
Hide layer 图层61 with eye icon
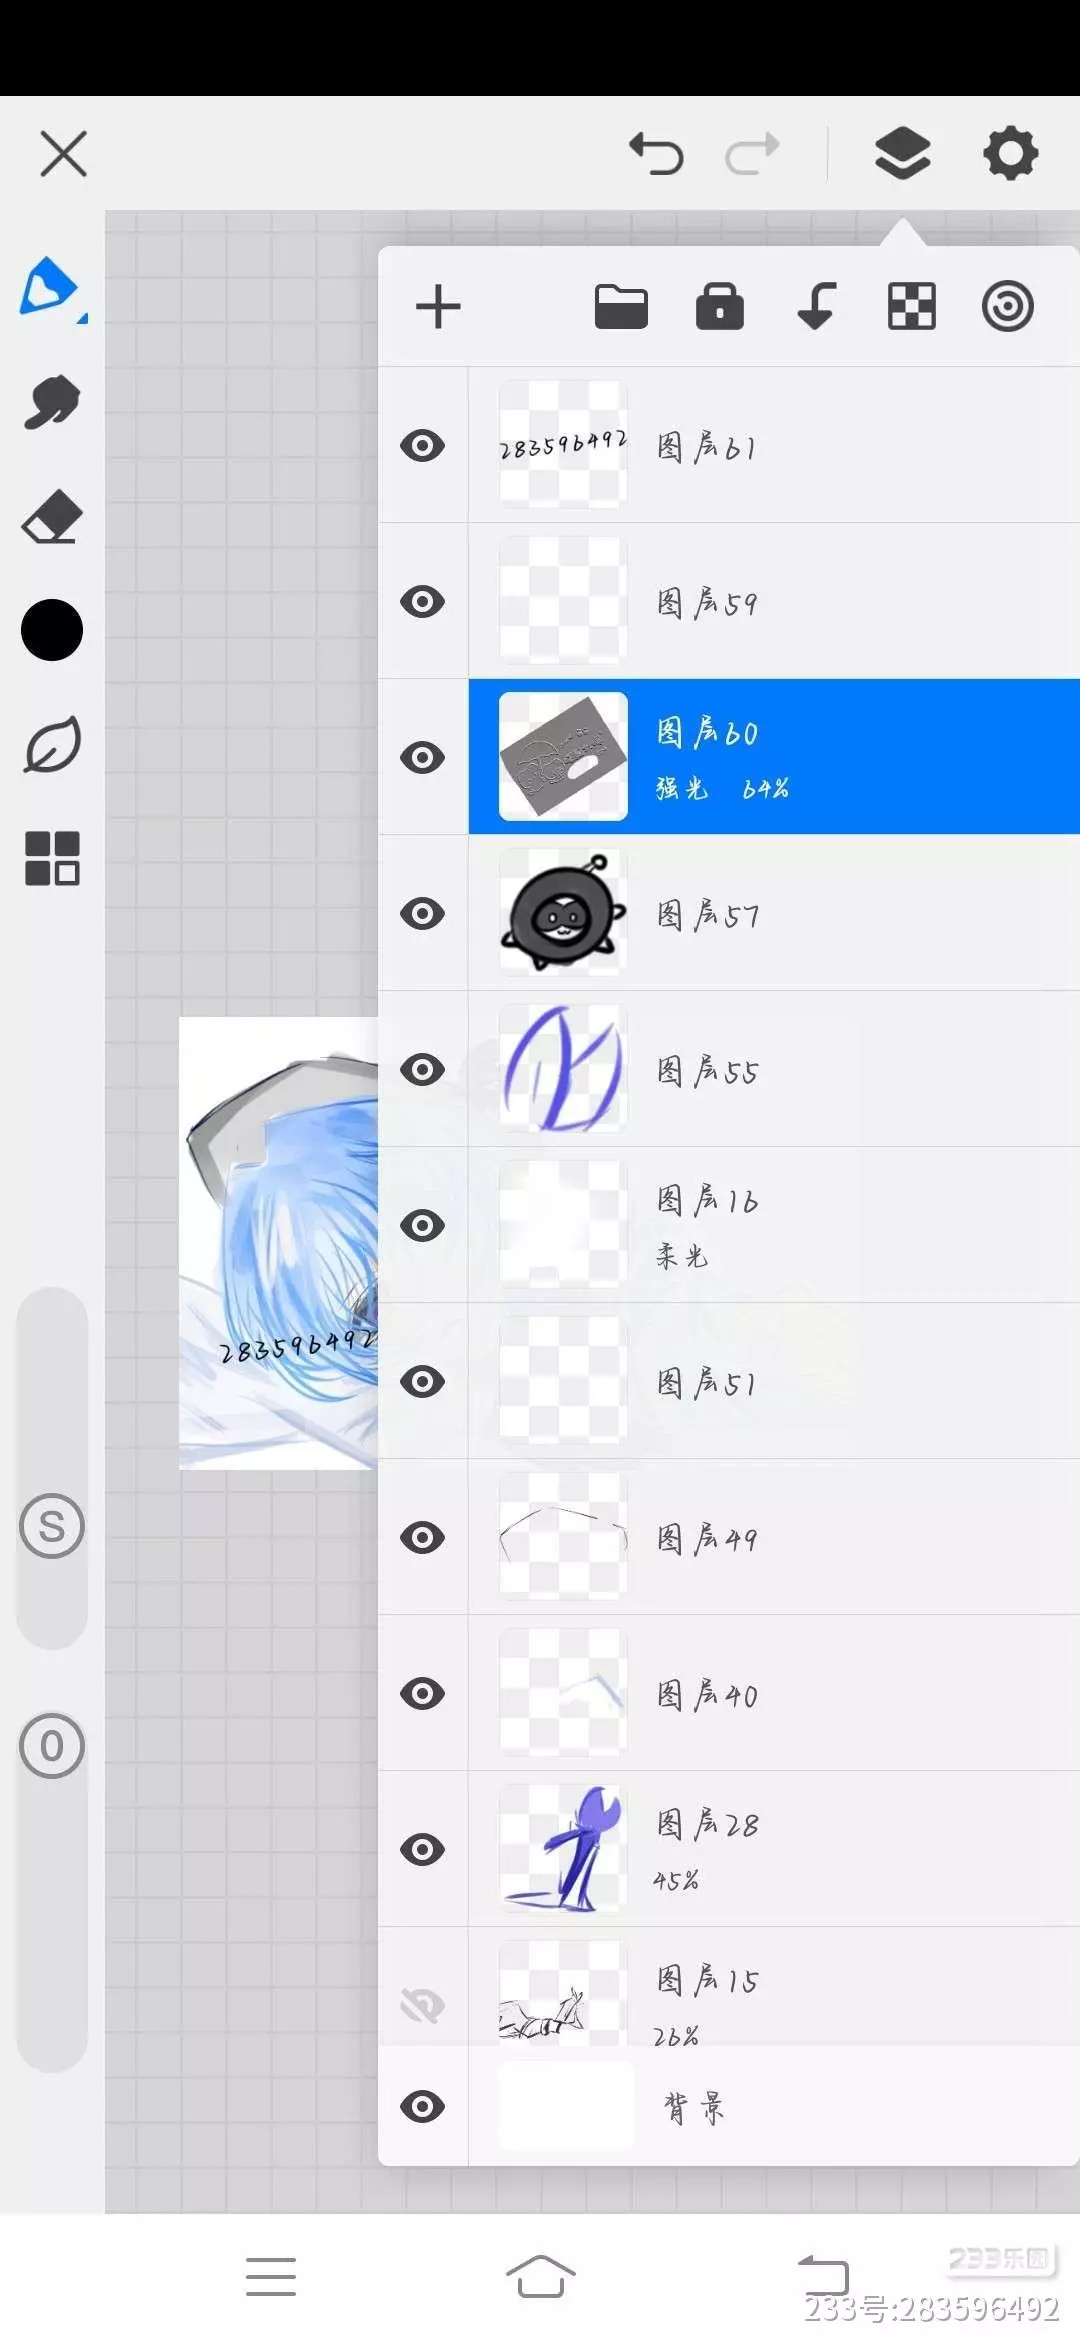(422, 445)
